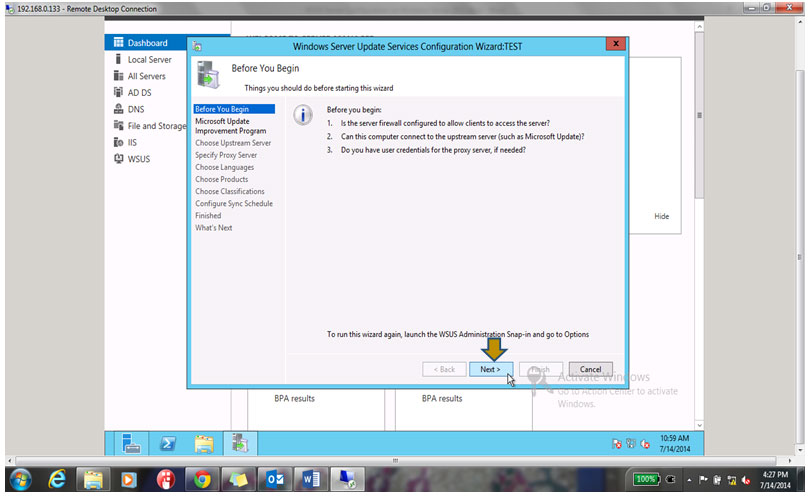Click the Hide link in Server Manager
This screenshot has height=501, width=809.
[661, 216]
